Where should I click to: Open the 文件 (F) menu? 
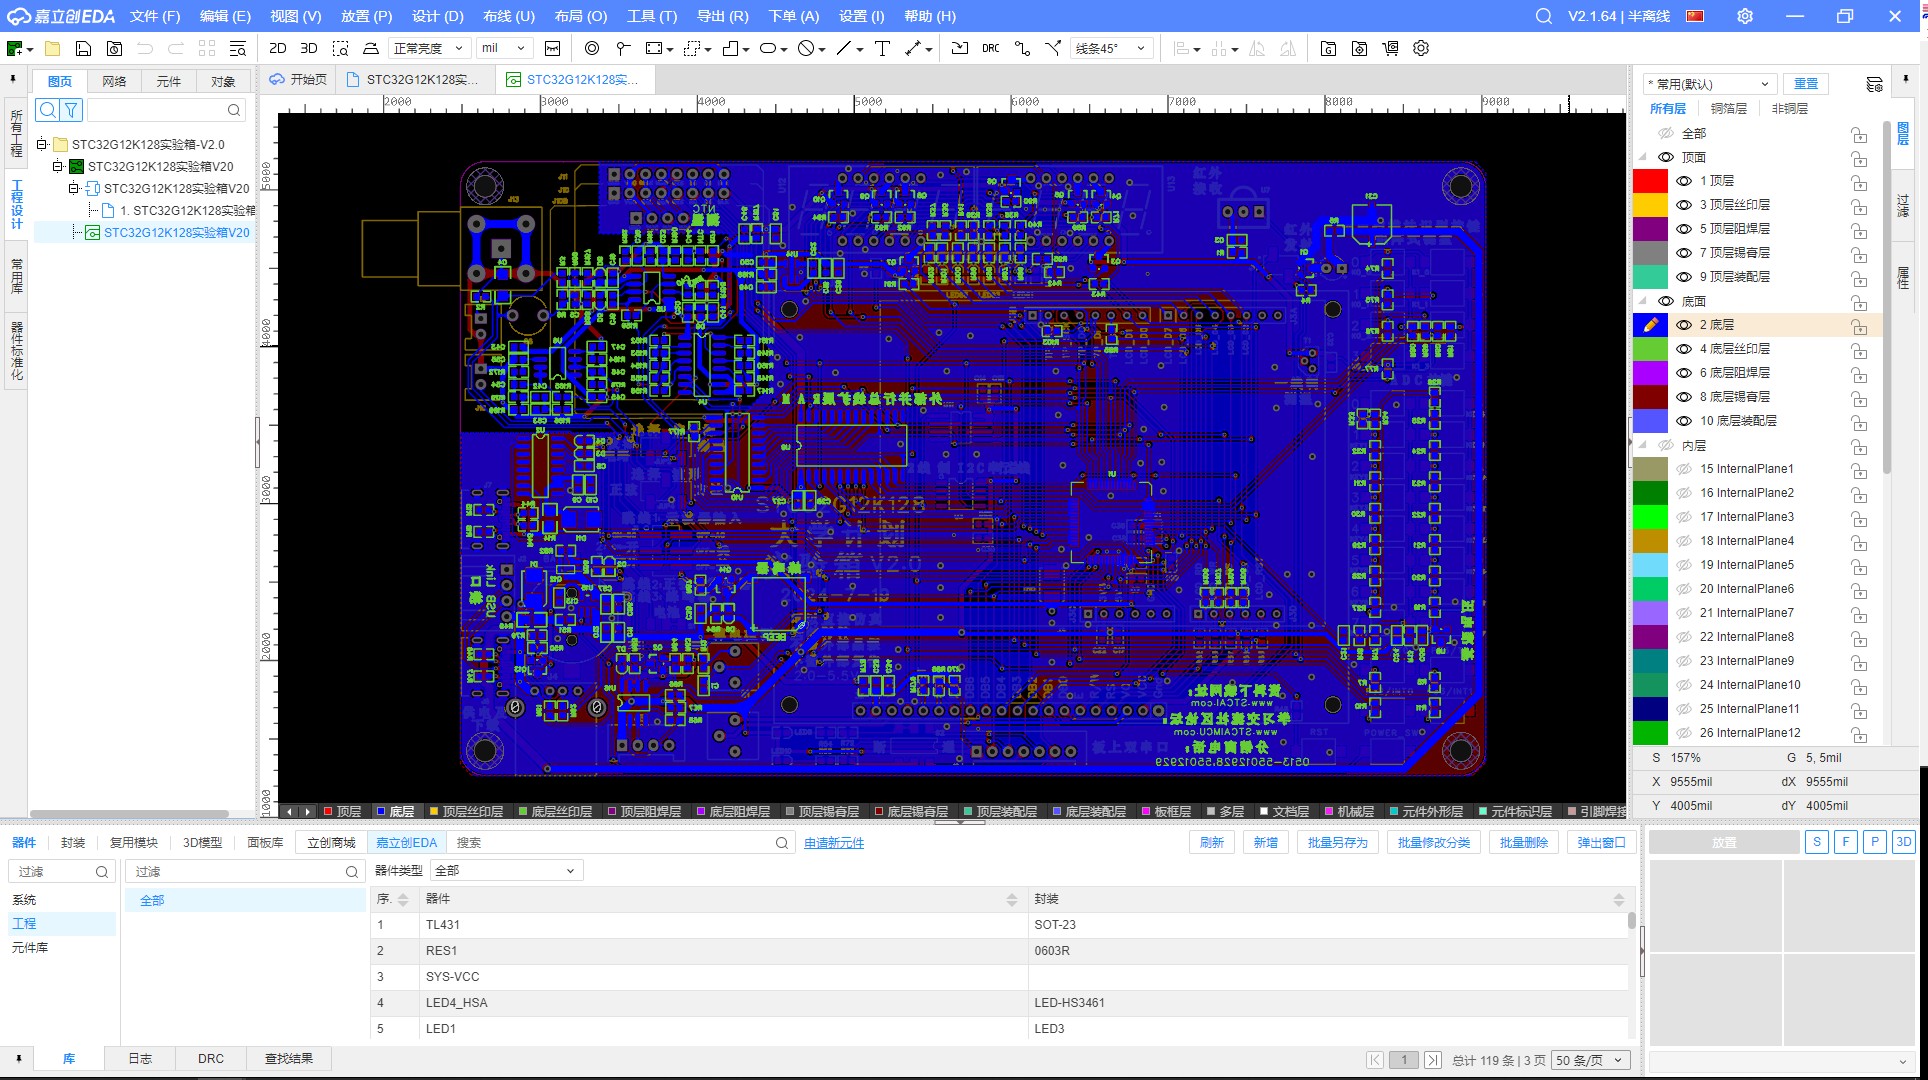click(x=155, y=16)
